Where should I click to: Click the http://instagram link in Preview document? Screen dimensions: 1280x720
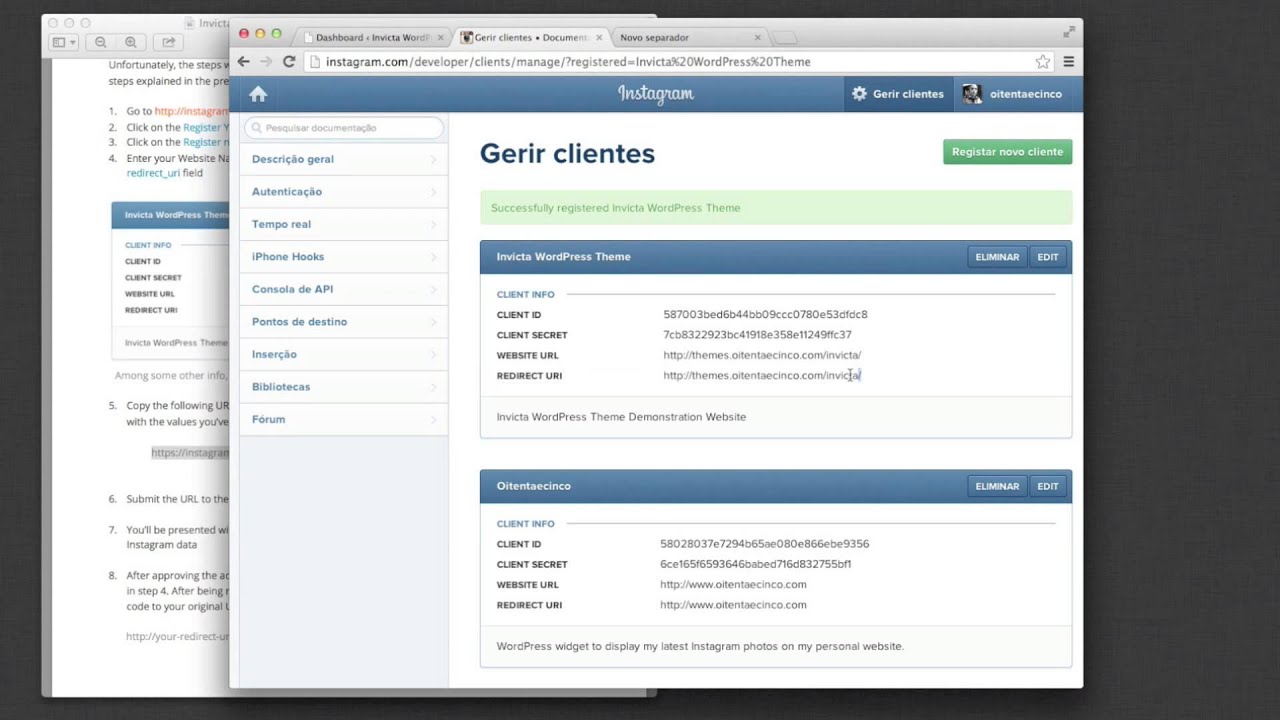pos(191,111)
